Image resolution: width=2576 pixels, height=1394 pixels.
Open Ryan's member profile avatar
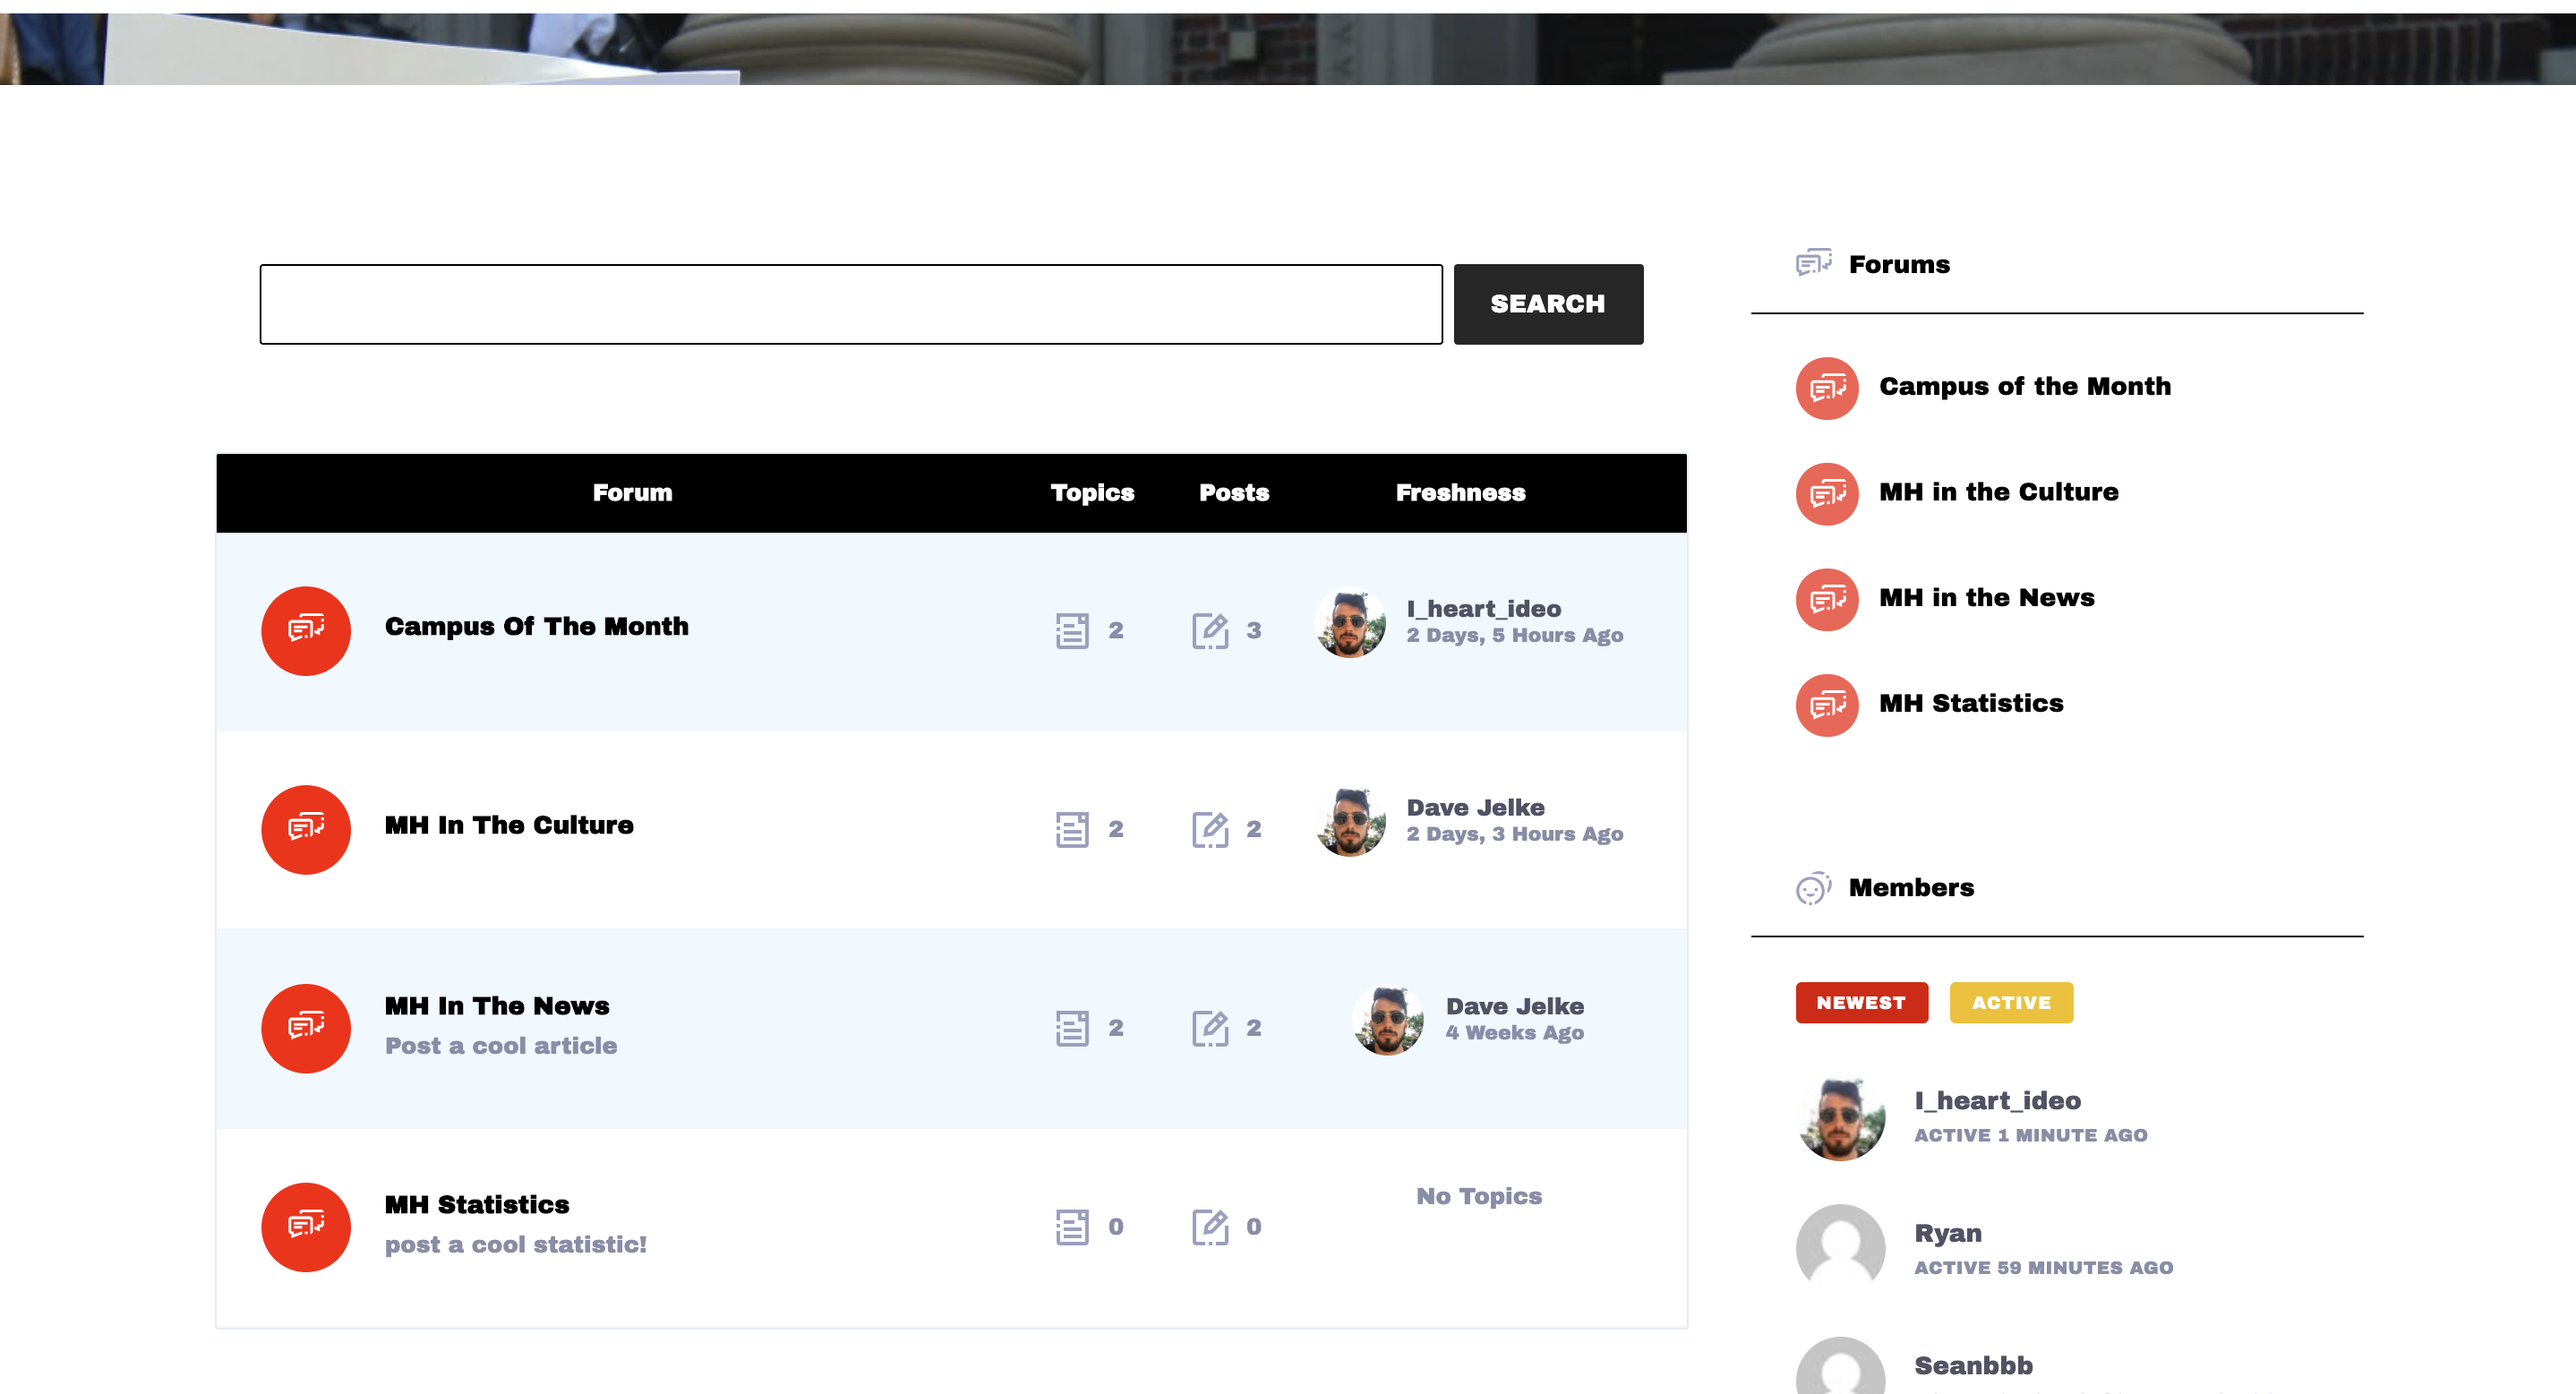(x=1840, y=1248)
